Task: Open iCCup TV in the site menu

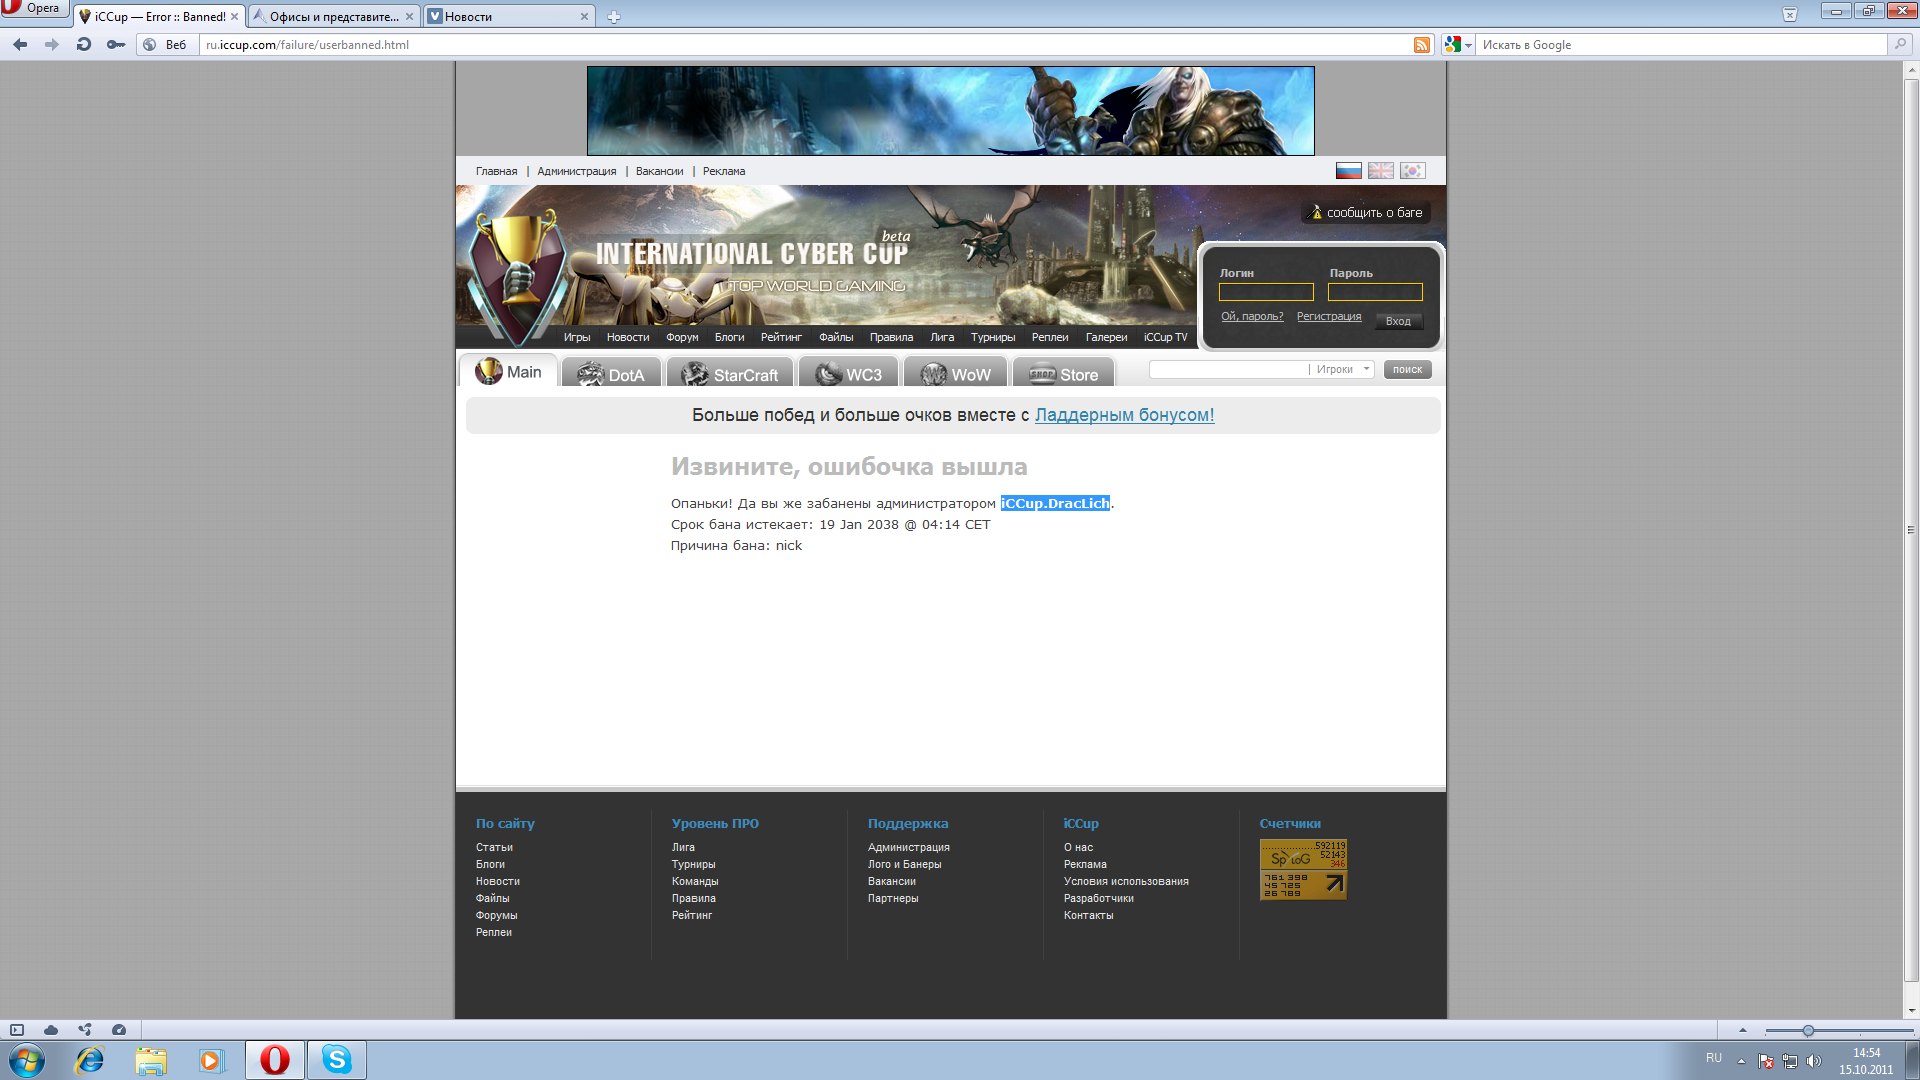Action: 1165,337
